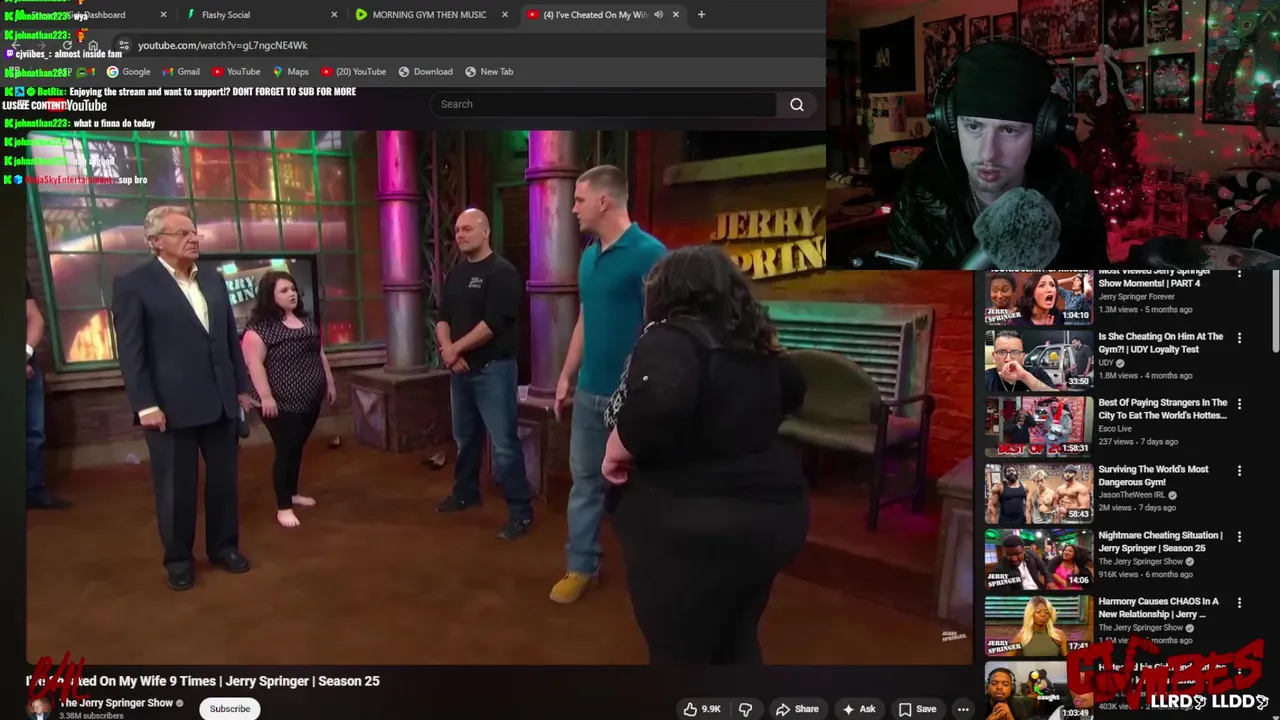1280x720 pixels.
Task: Open the JasonTheWeen IRL channel link
Action: [x=1133, y=495]
